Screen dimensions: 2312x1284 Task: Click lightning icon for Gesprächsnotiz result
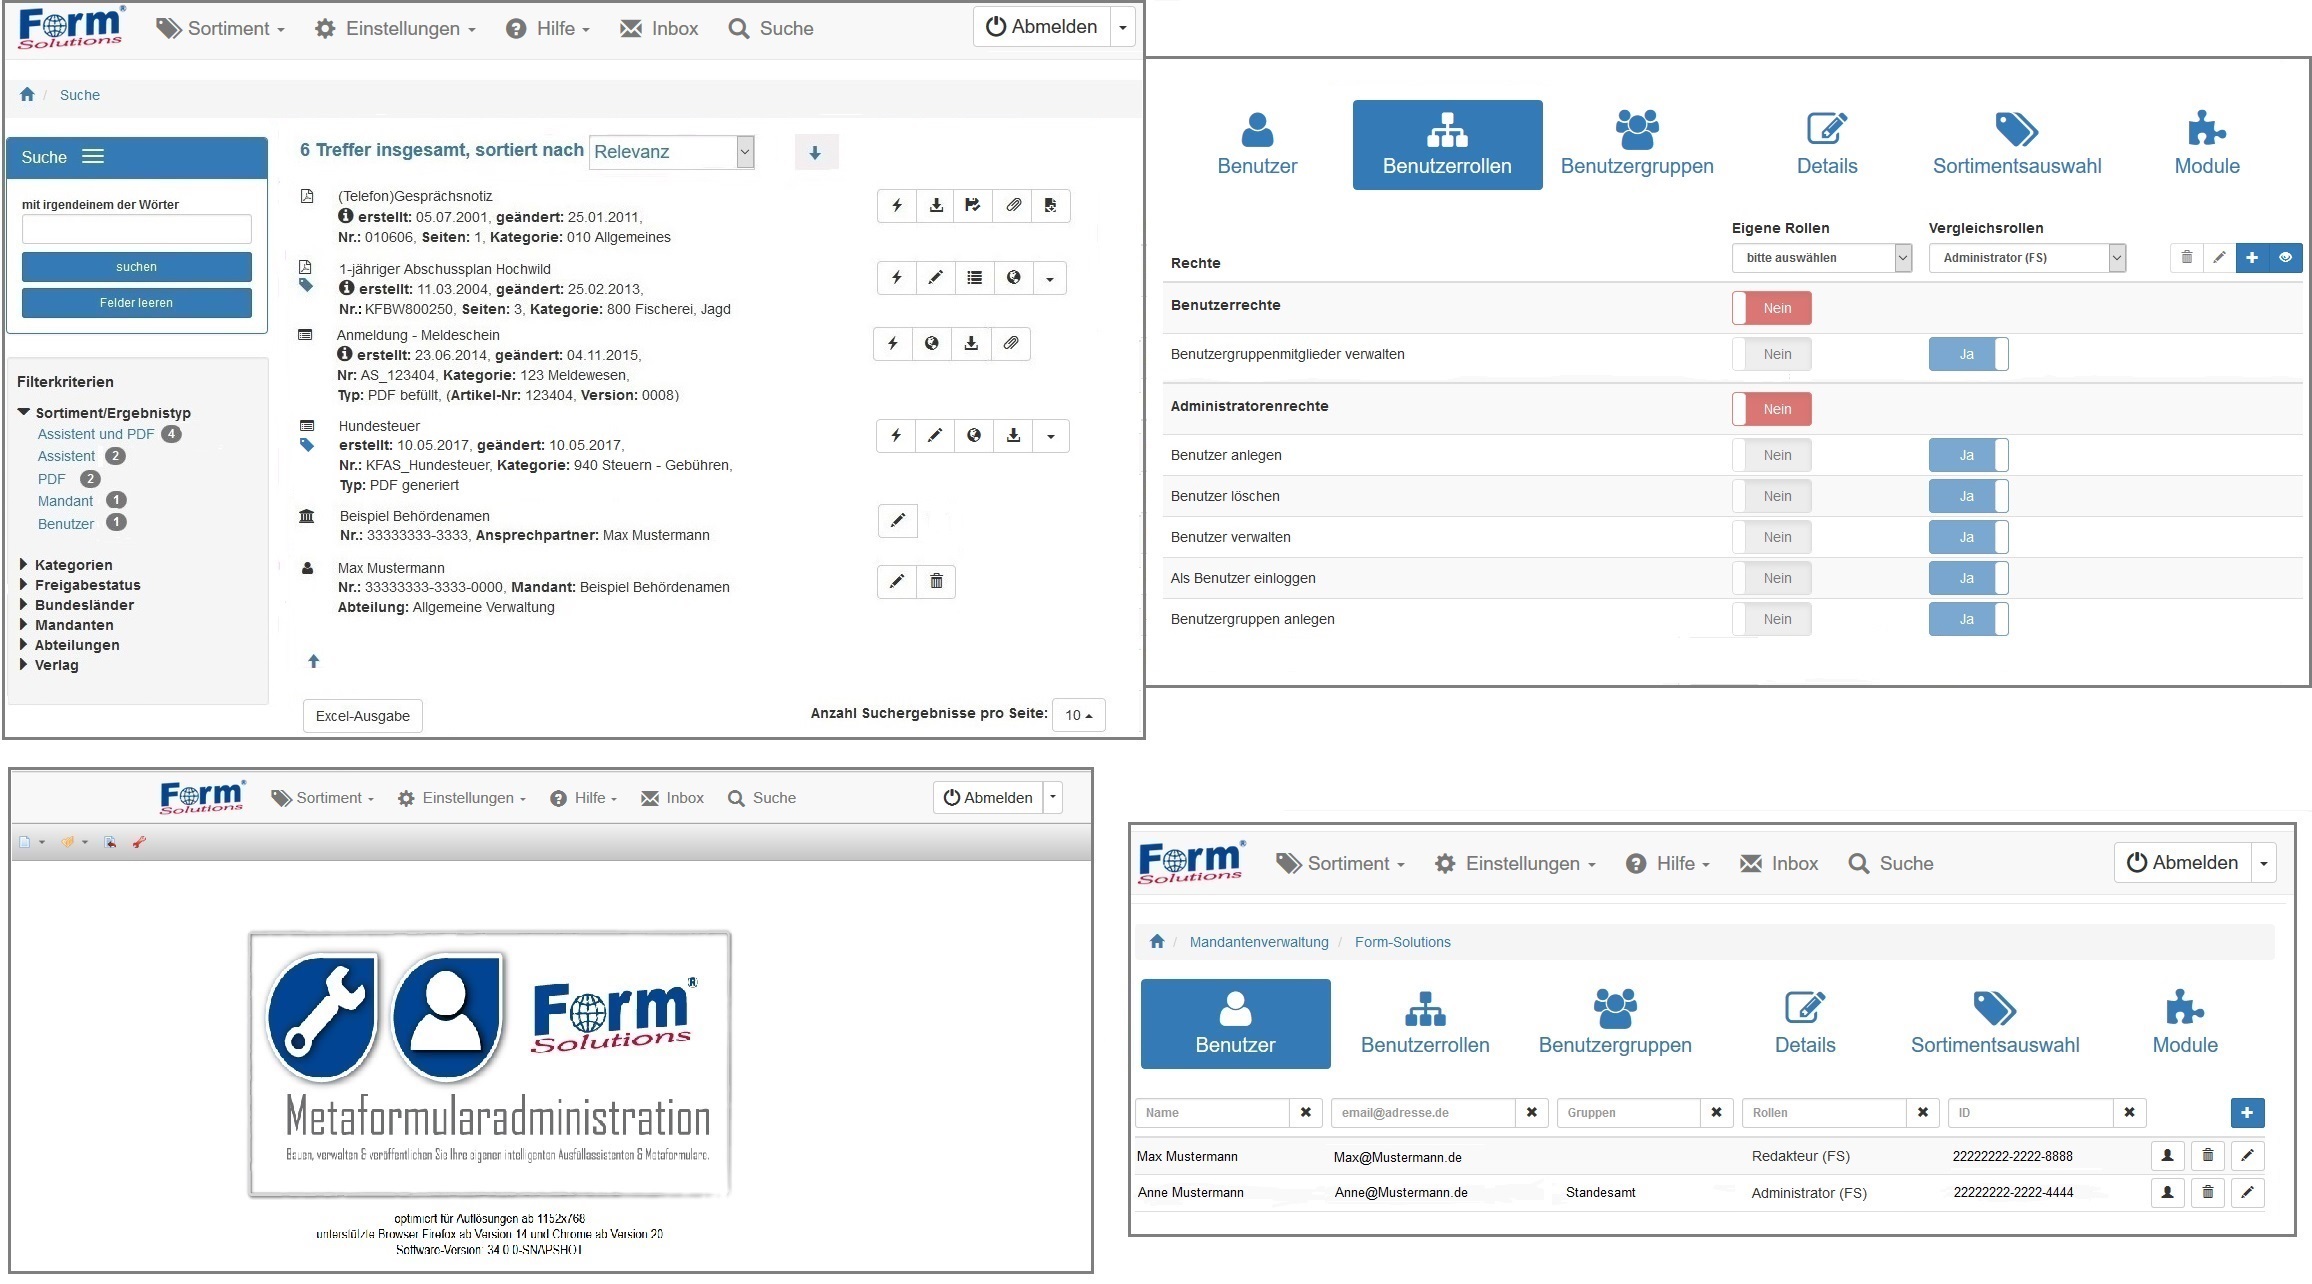897,205
